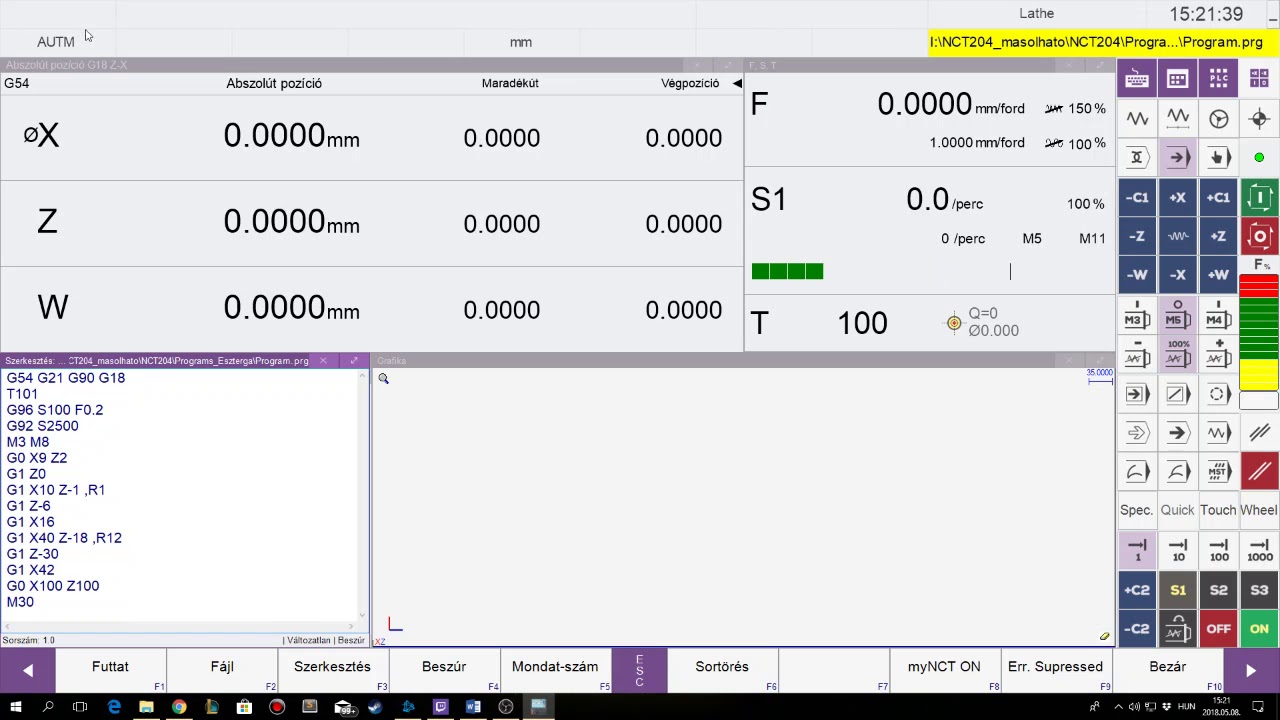The width and height of the screenshot is (1280, 720).
Task: Toggle the M5 spindle stop button
Action: pyautogui.click(x=1178, y=314)
